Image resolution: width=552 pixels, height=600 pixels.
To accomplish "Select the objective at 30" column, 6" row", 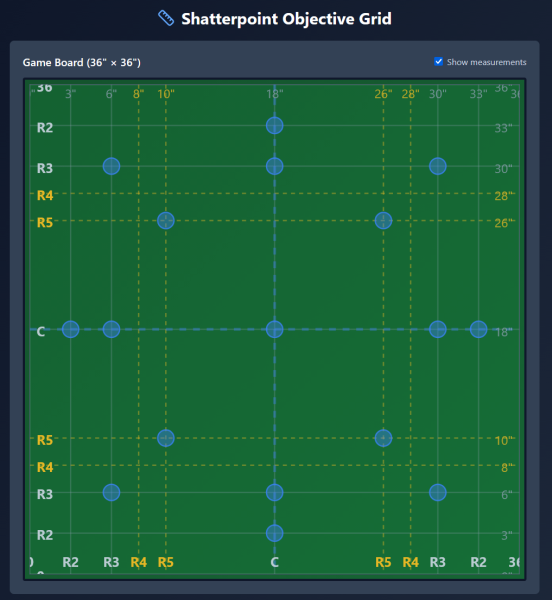I will coord(438,492).
